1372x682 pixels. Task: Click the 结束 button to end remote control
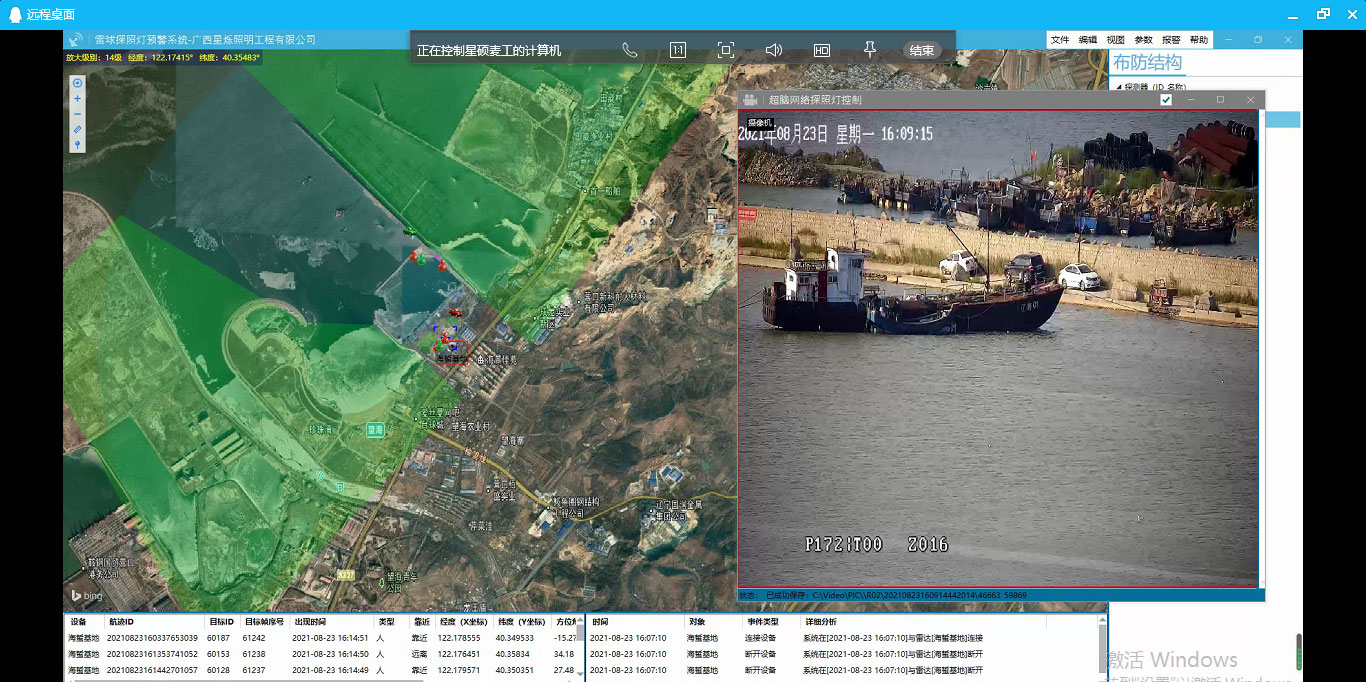(x=921, y=50)
